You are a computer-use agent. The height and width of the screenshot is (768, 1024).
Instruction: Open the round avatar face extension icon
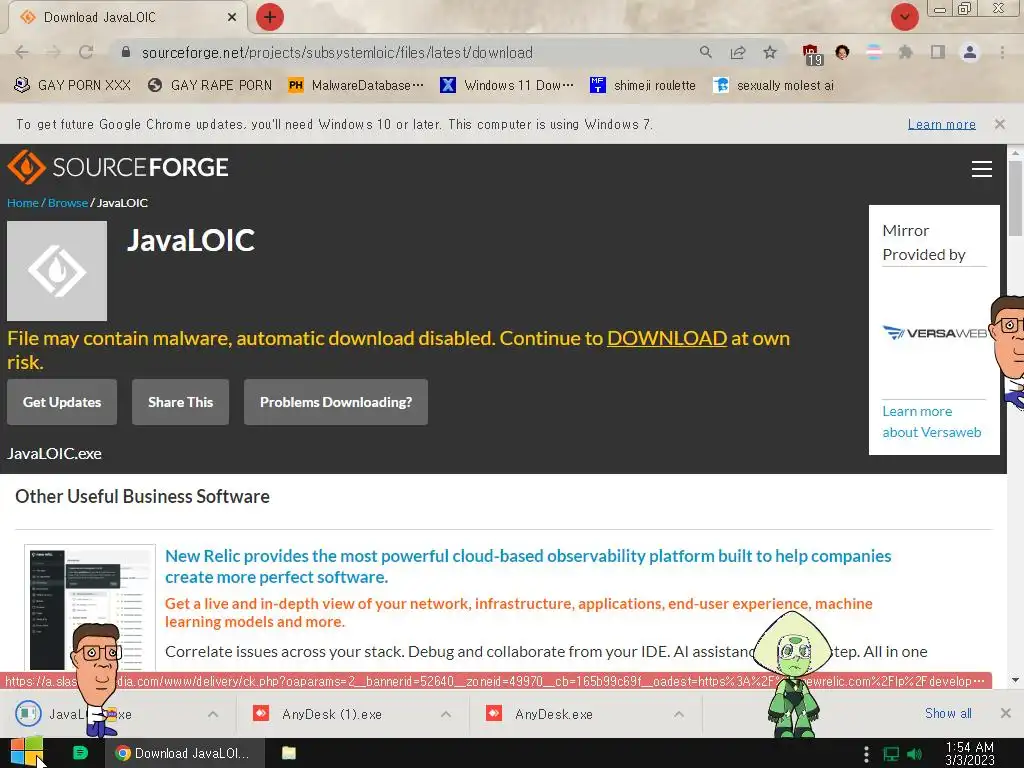842,52
